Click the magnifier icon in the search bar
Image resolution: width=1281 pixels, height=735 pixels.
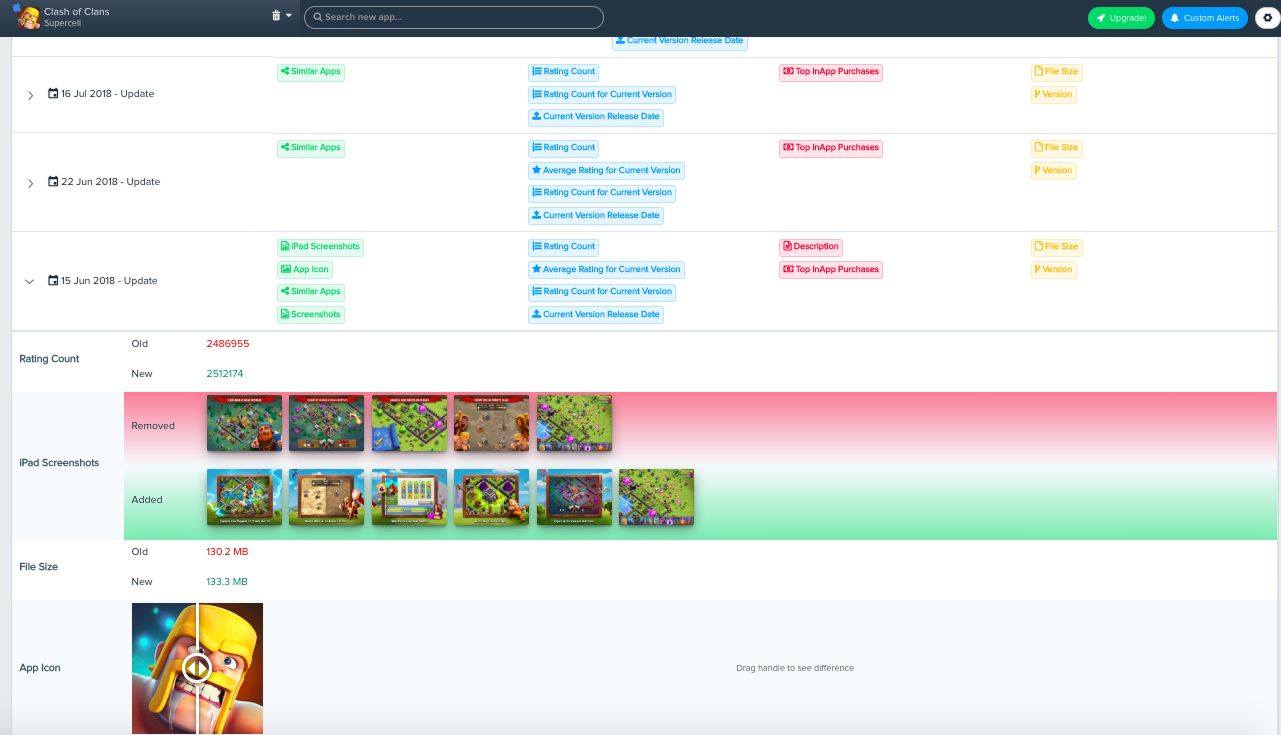[316, 17]
